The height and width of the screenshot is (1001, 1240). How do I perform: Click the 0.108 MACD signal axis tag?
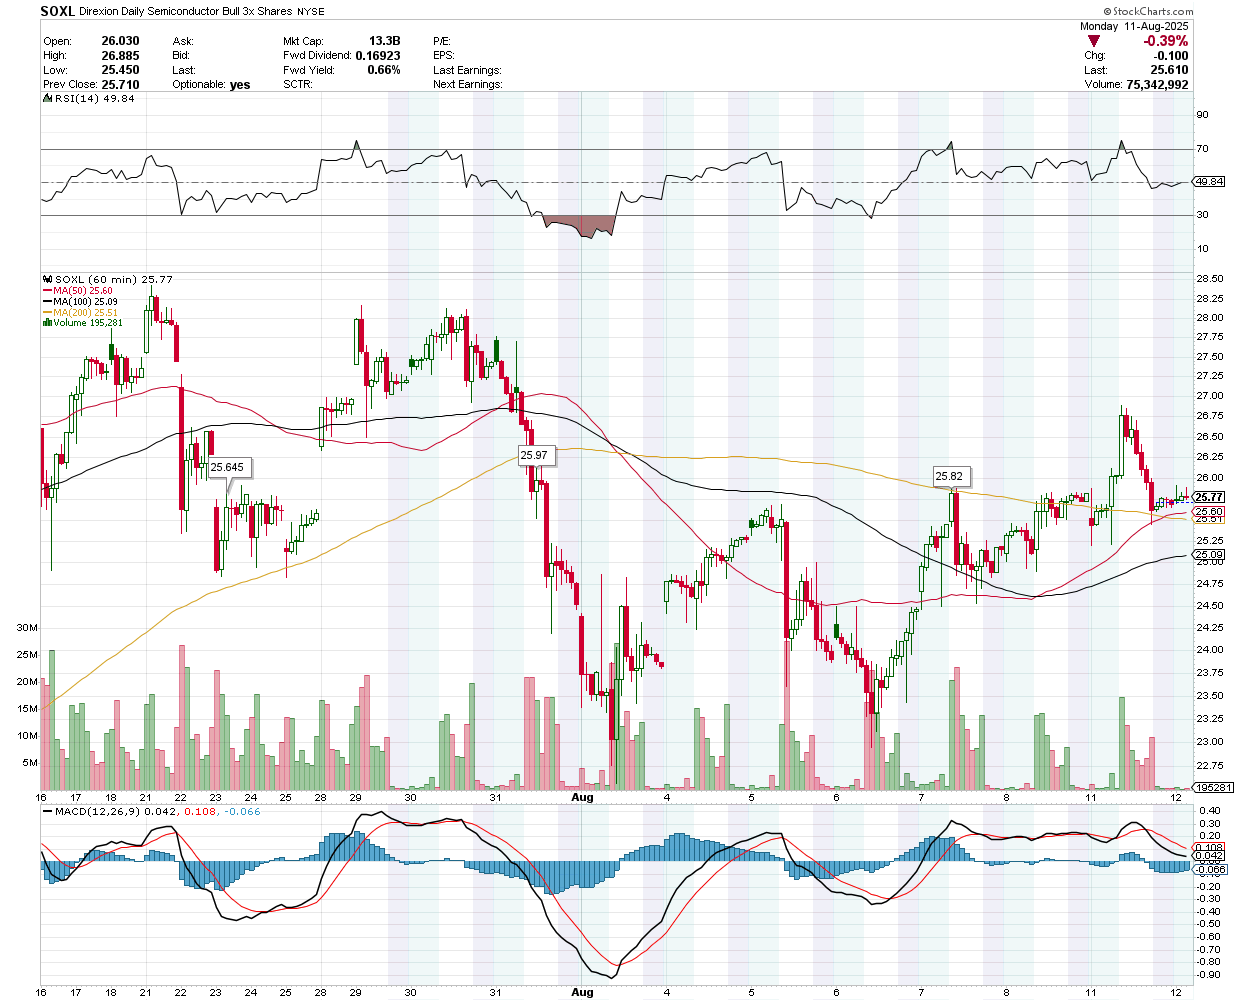tap(1210, 847)
